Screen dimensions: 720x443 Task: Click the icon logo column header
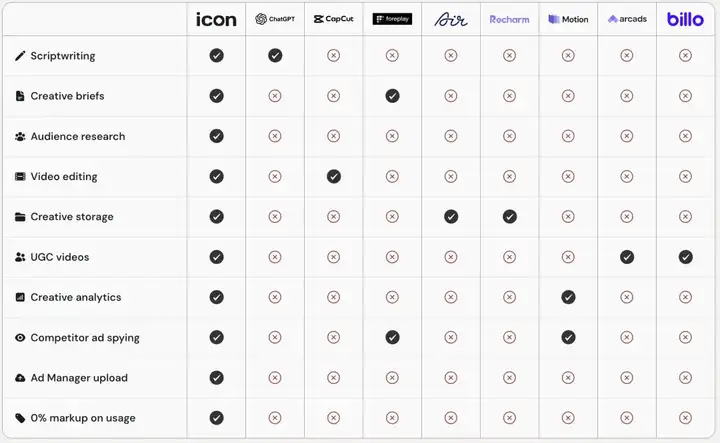(216, 19)
